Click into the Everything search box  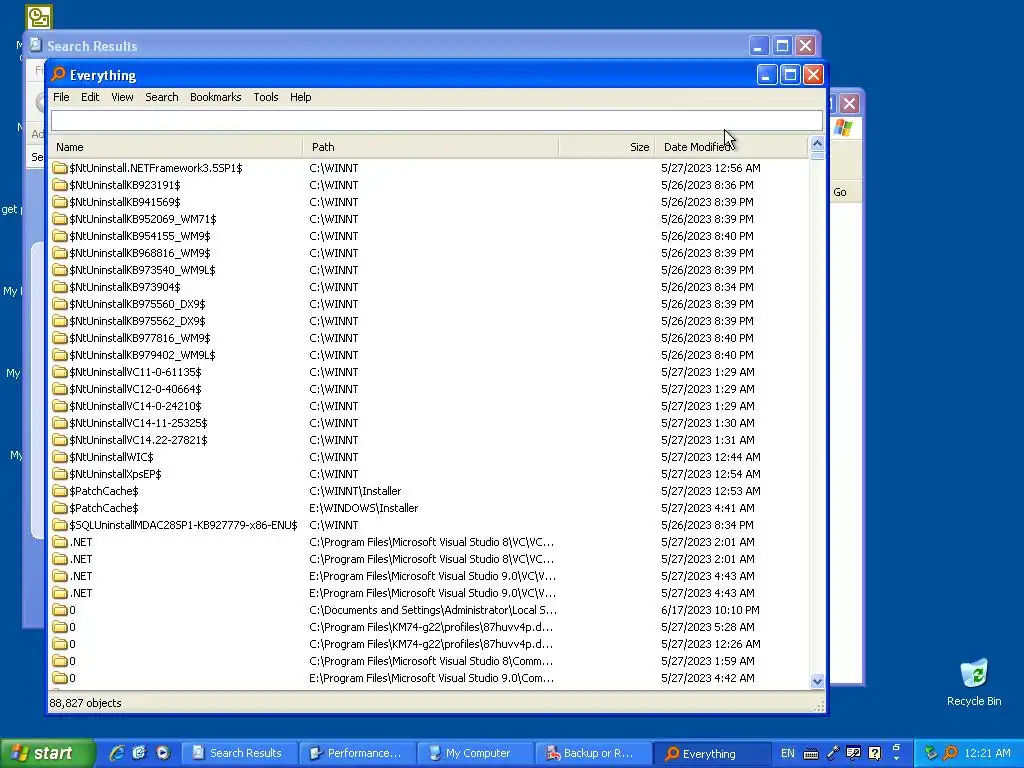[x=436, y=120]
